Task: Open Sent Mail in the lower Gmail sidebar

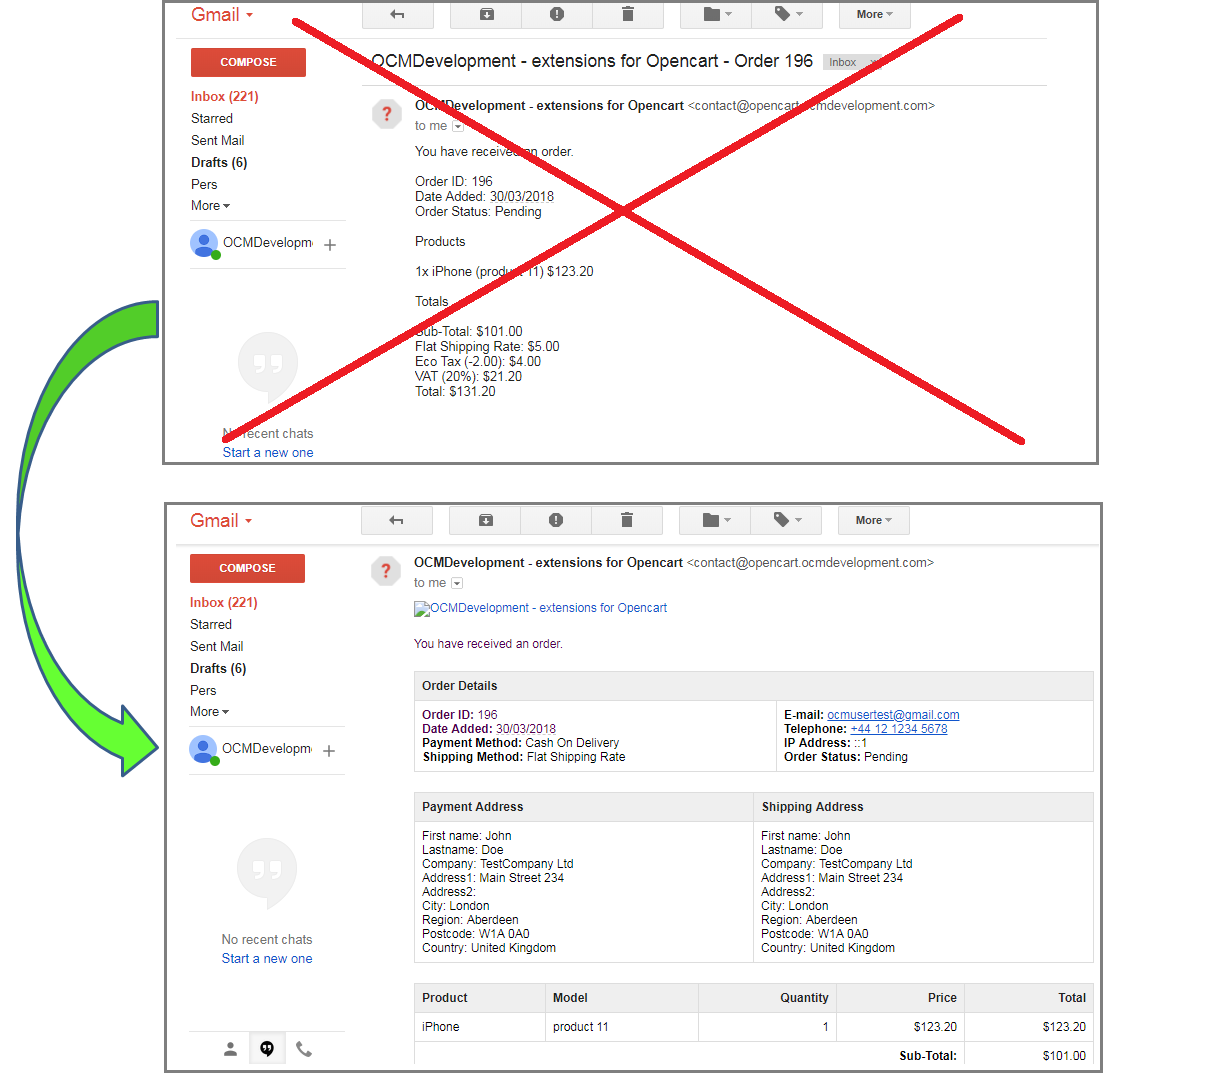Action: pyautogui.click(x=217, y=647)
